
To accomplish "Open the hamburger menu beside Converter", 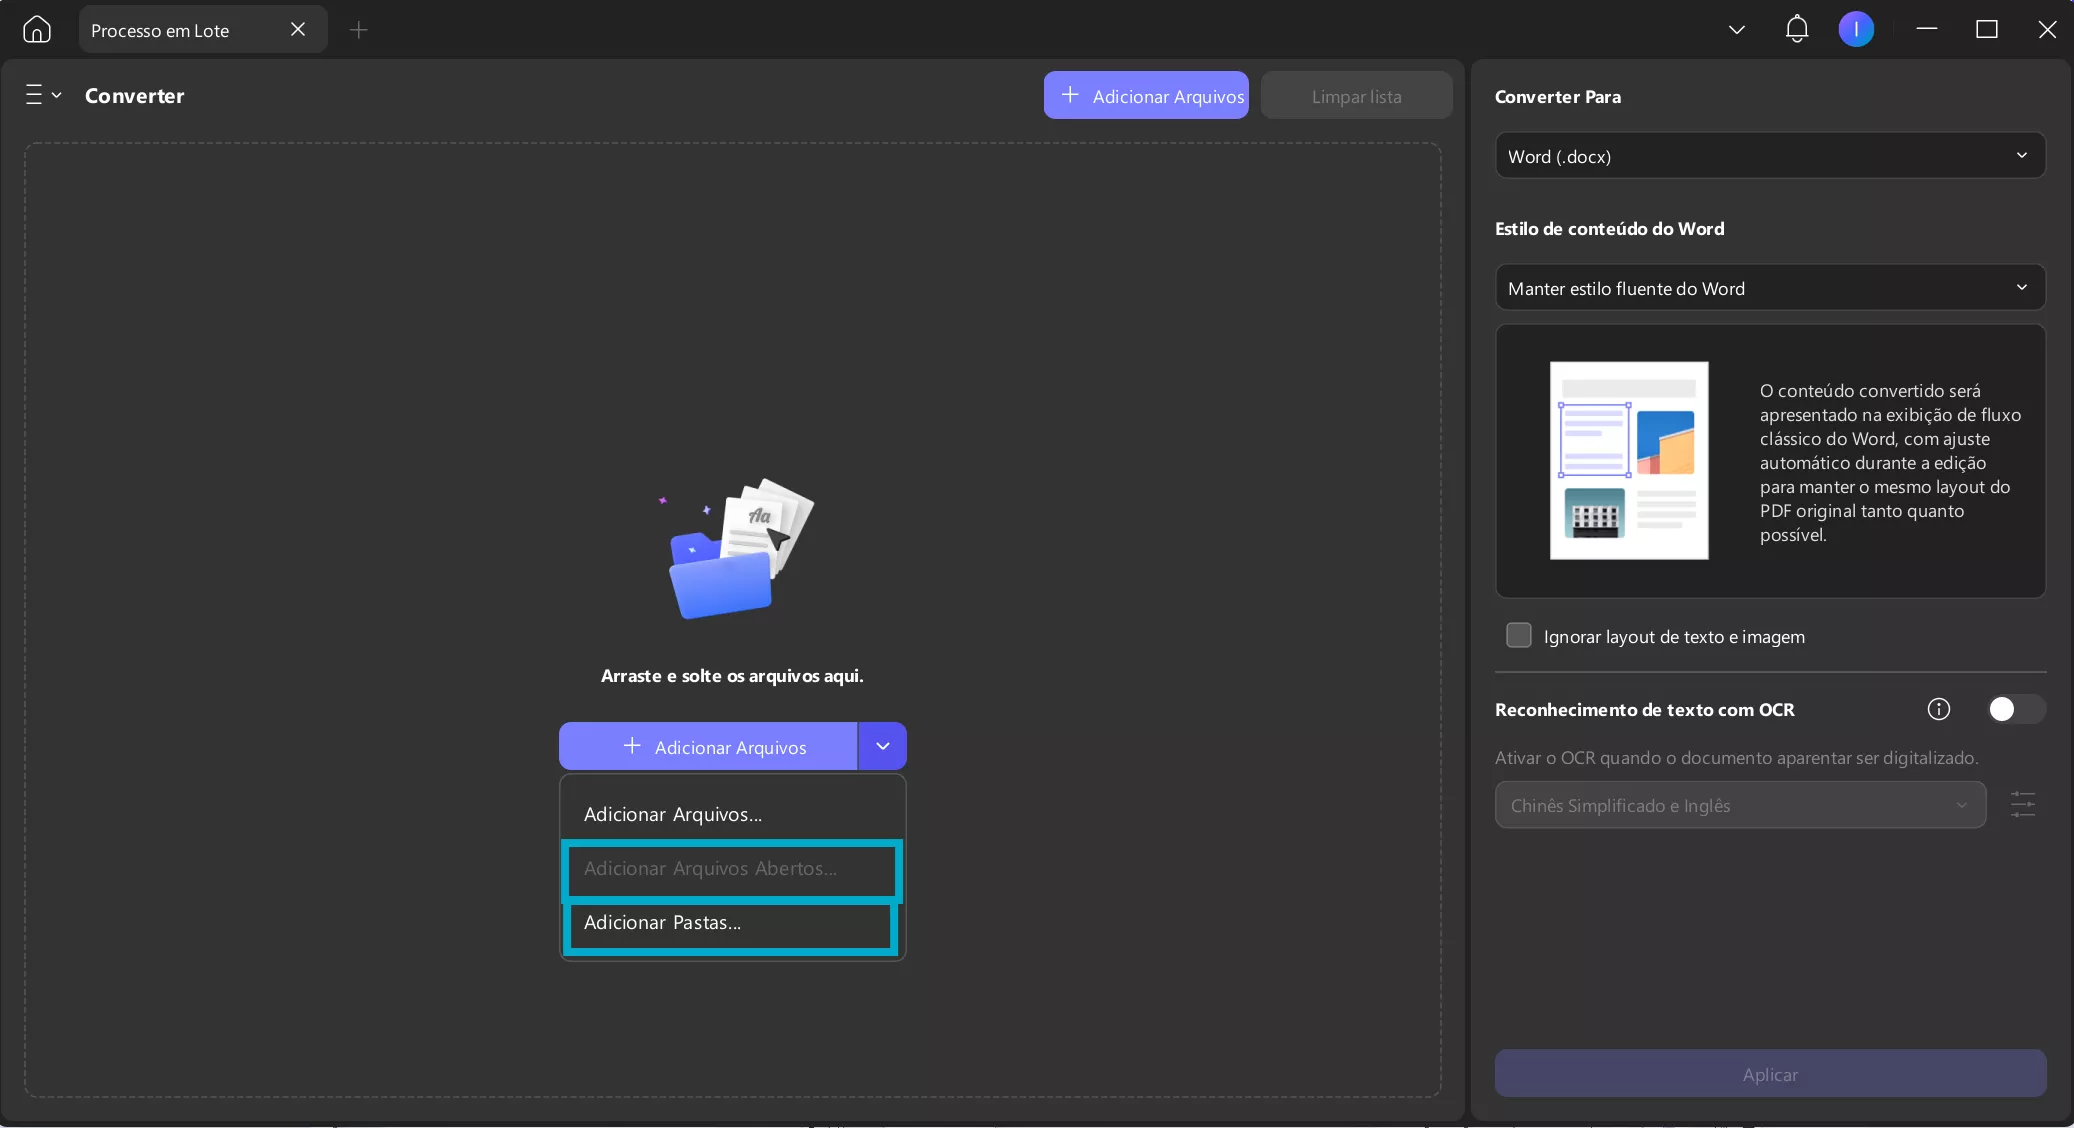I will [x=42, y=95].
